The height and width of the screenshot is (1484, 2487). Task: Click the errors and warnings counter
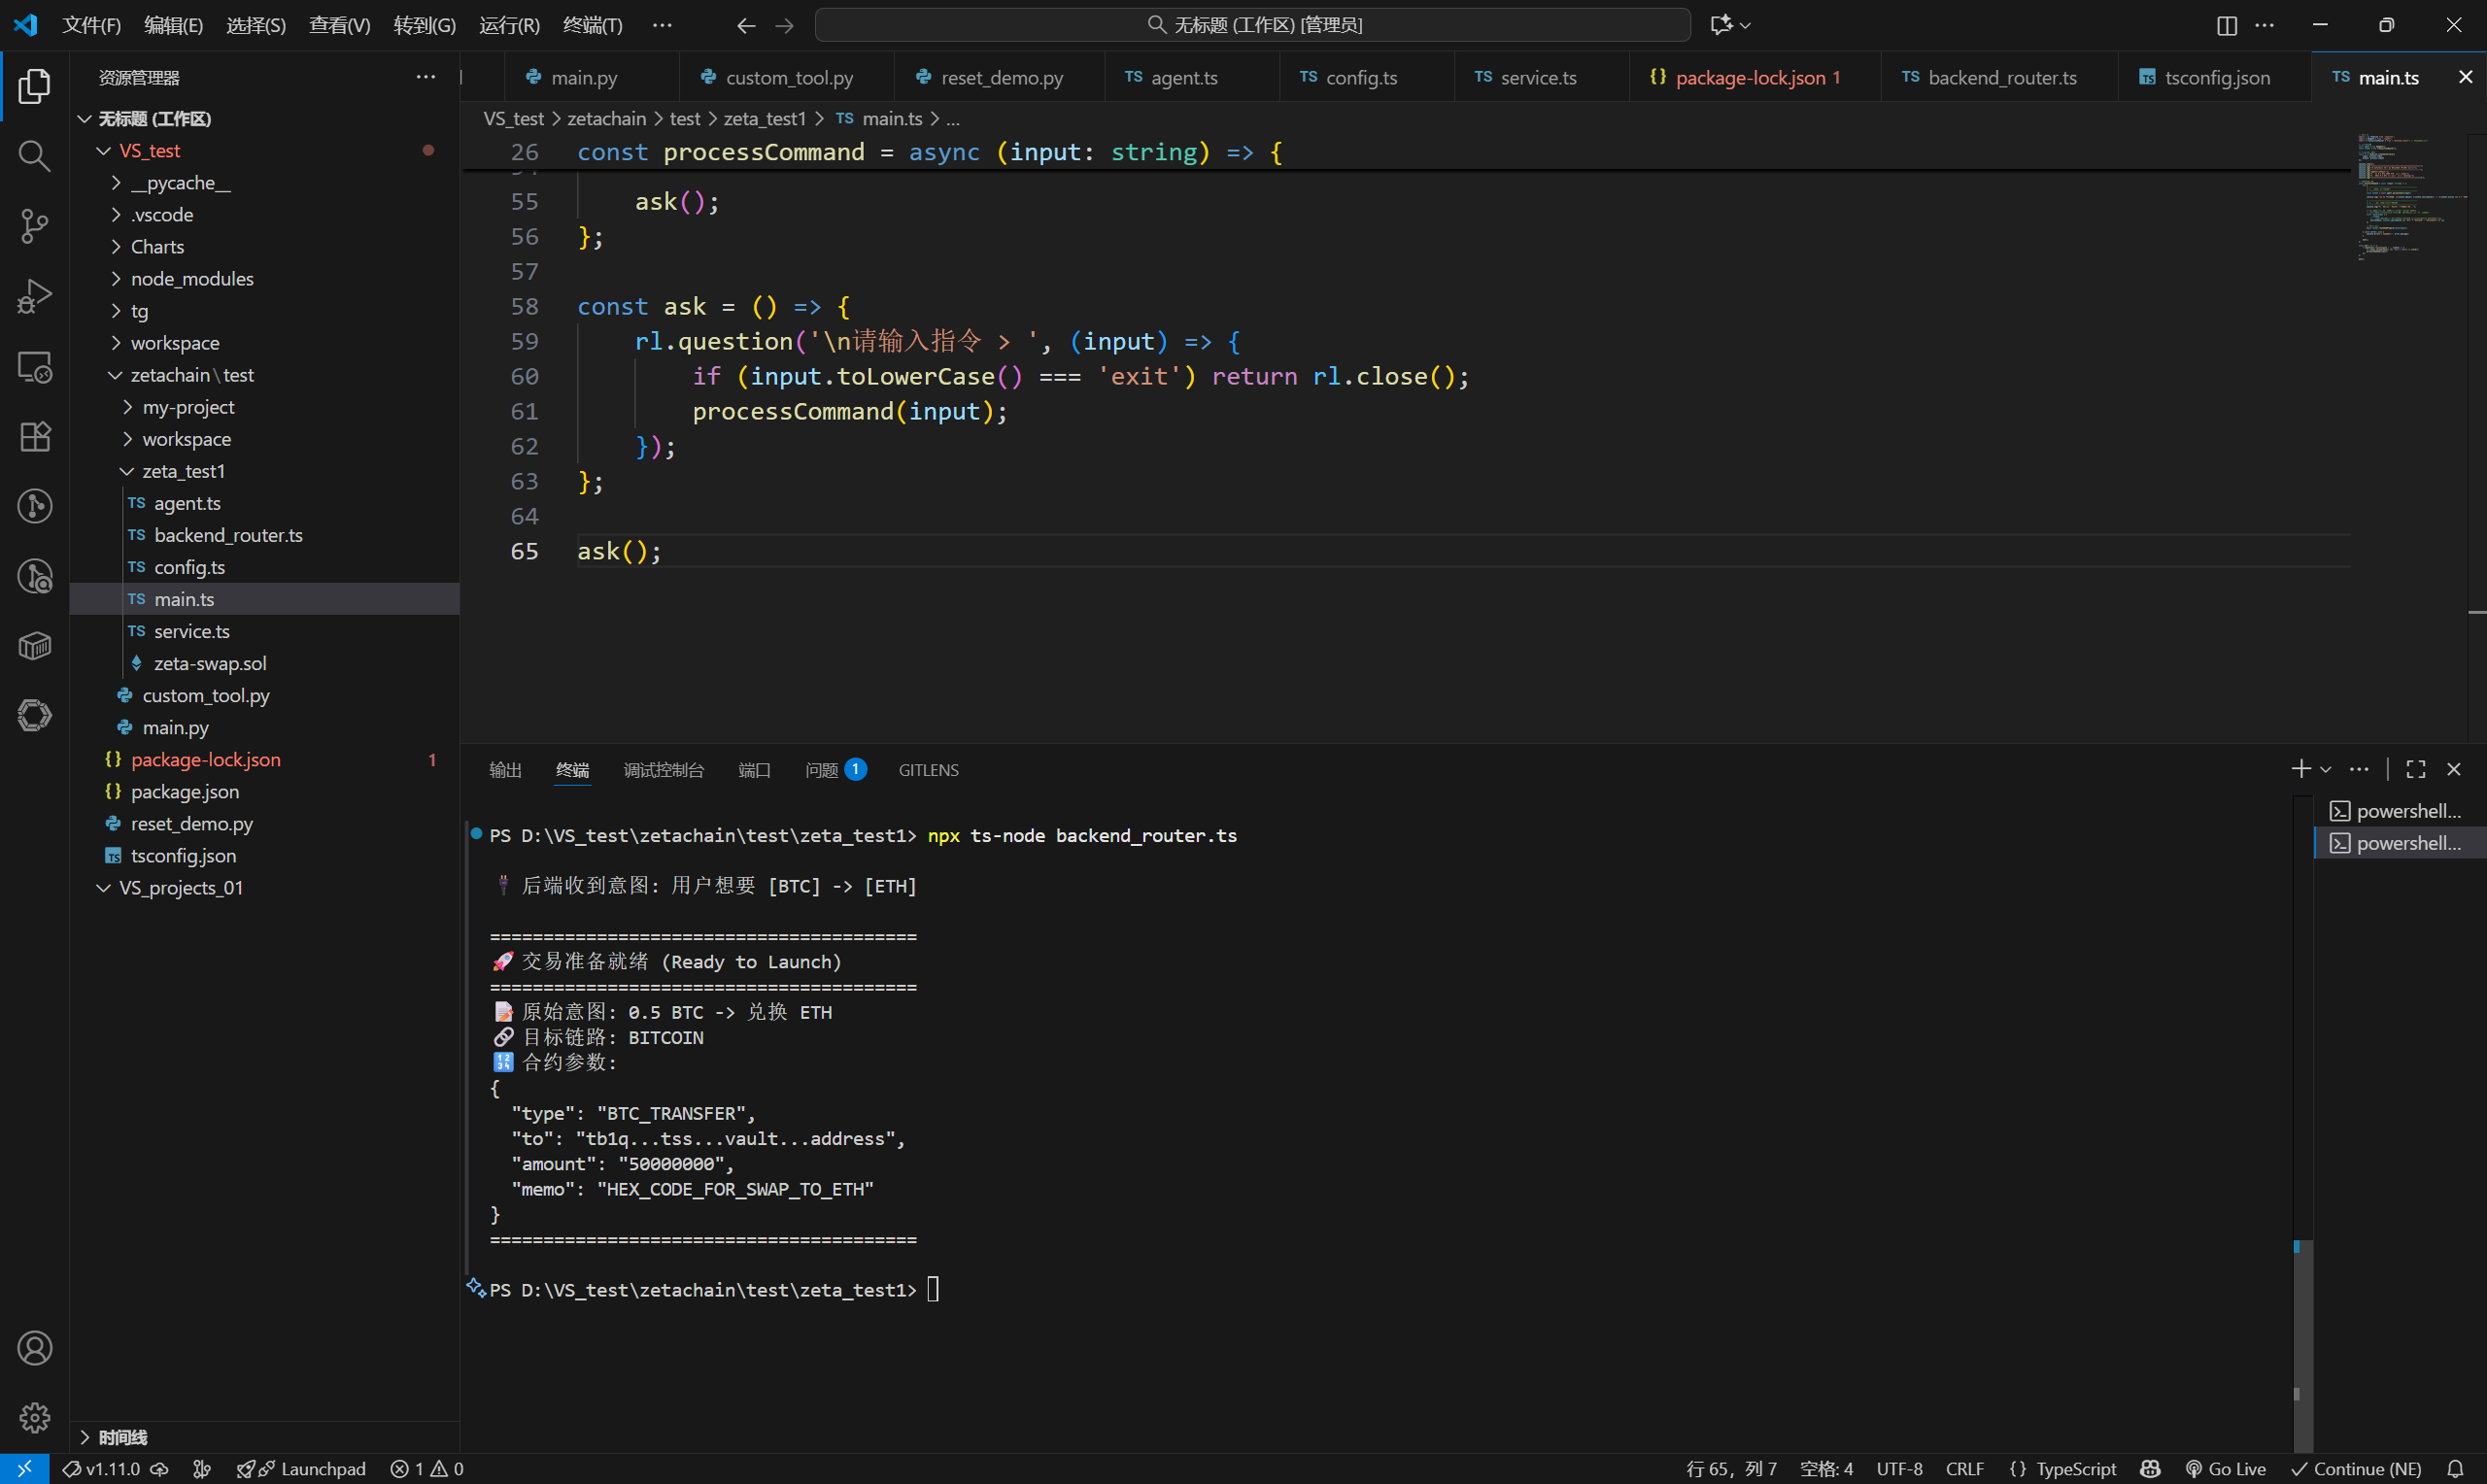(x=427, y=1469)
